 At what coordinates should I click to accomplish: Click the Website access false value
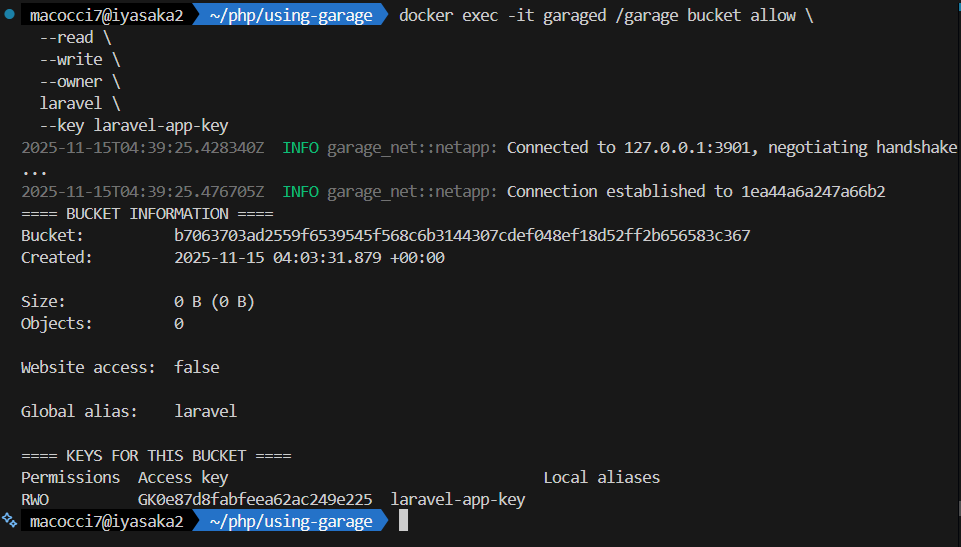[196, 367]
